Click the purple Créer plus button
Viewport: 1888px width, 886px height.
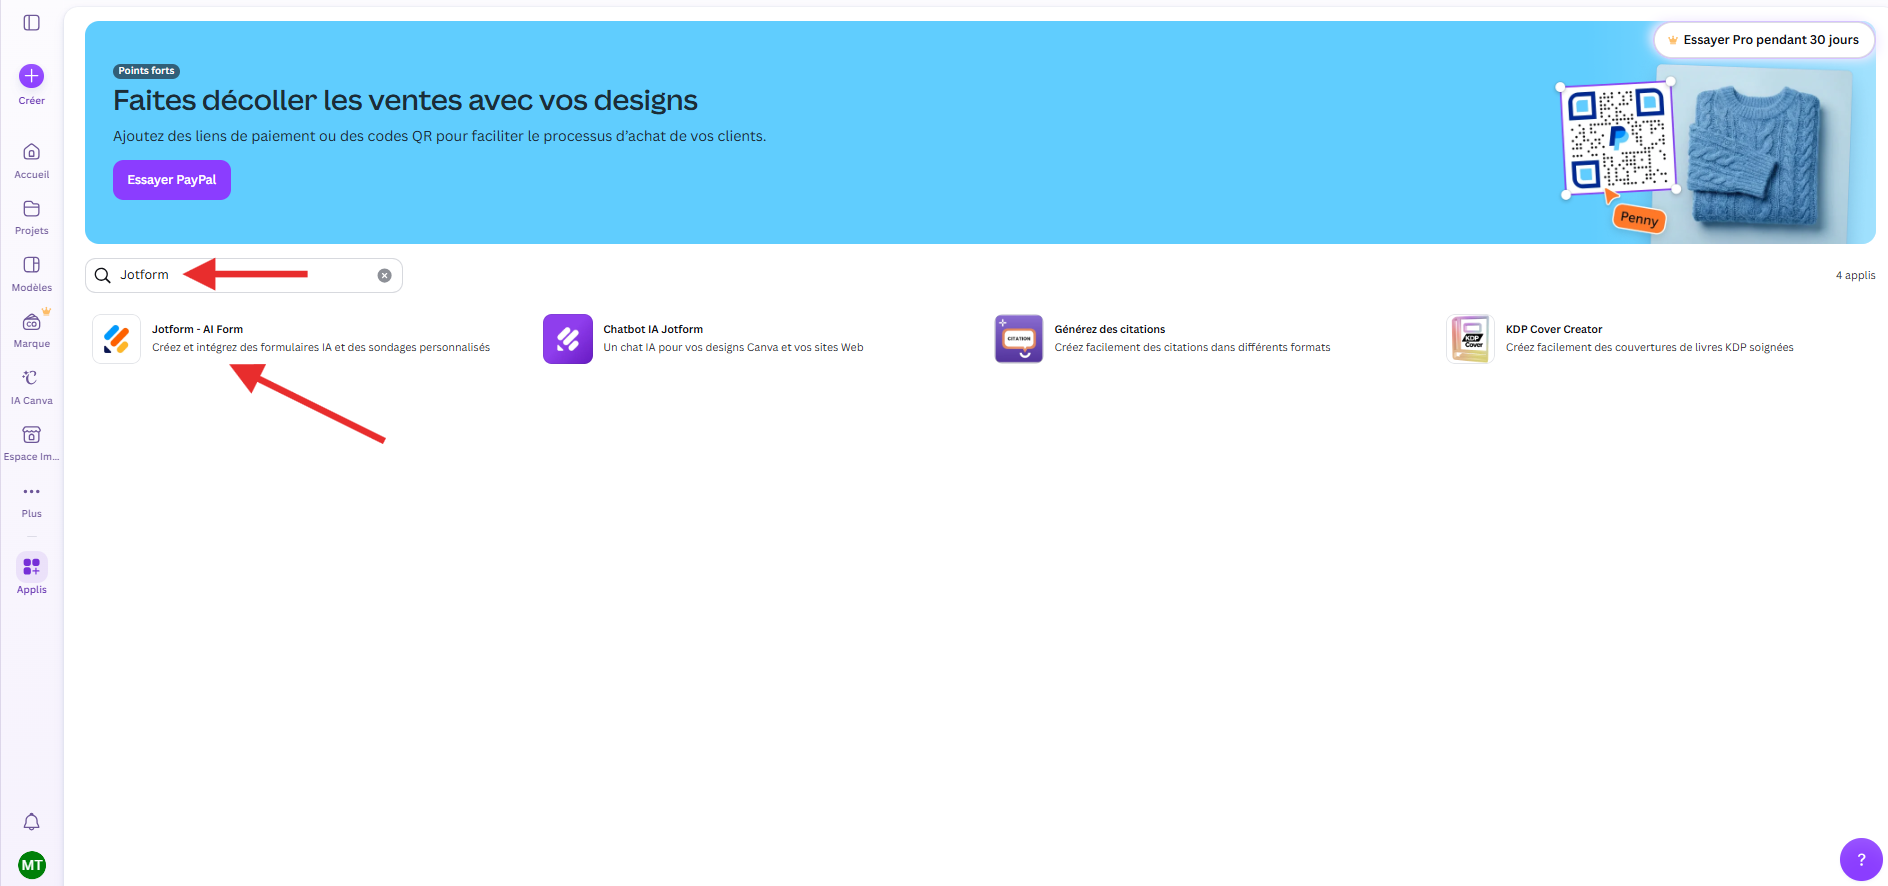32,76
